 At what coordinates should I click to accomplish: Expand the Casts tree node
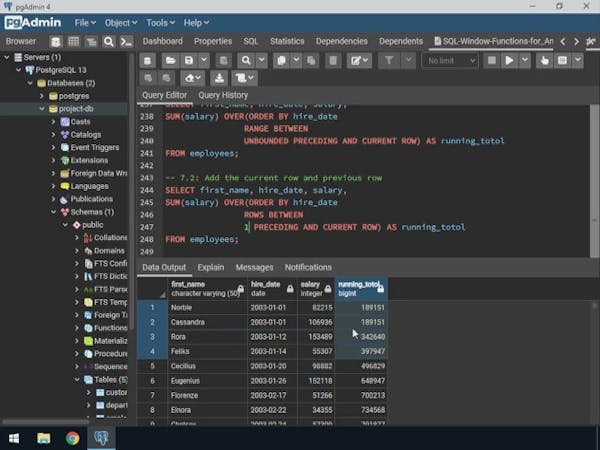[x=53, y=122]
